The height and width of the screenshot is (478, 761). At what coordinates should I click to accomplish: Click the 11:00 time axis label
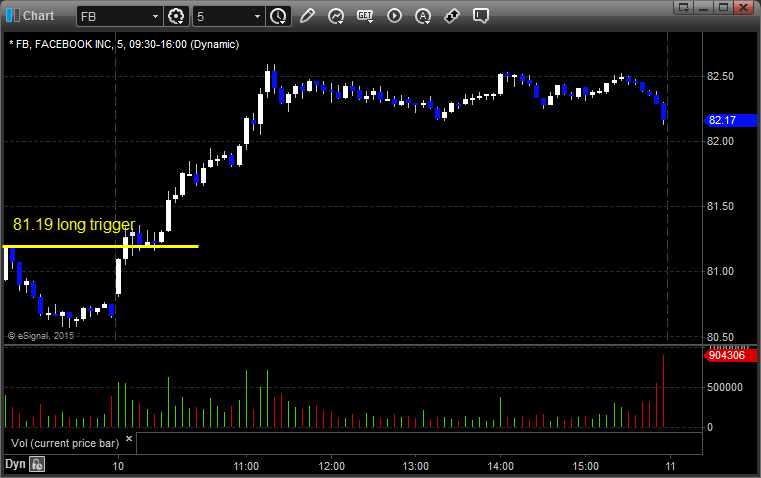(246, 466)
